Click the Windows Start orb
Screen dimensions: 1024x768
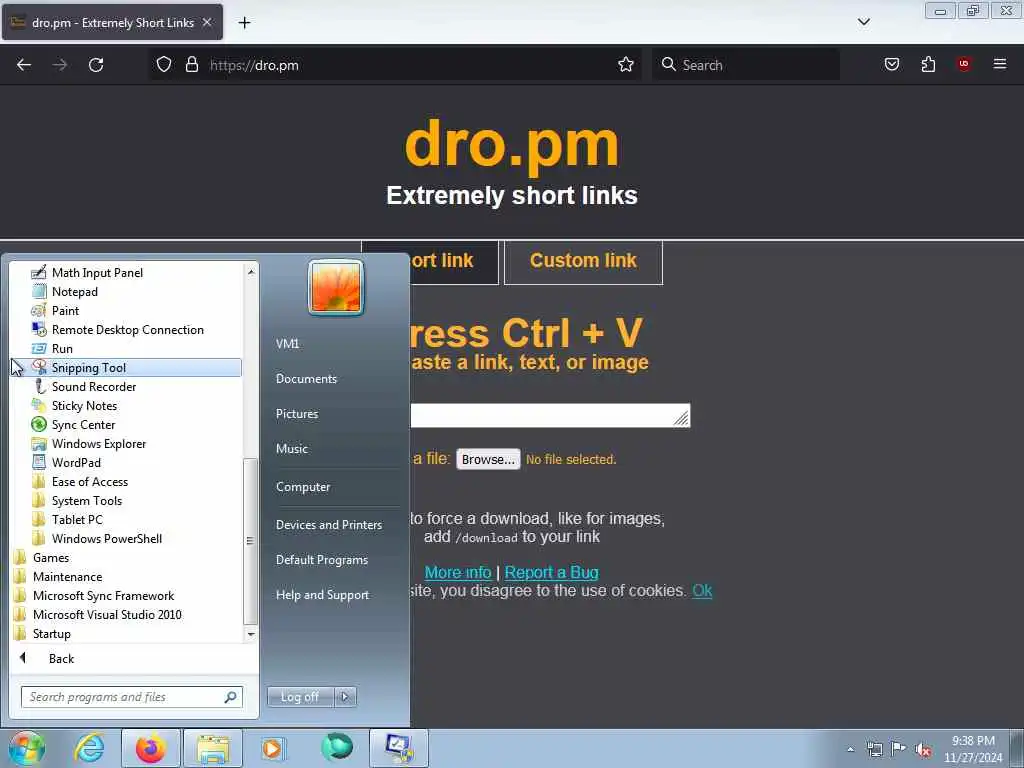coord(26,748)
